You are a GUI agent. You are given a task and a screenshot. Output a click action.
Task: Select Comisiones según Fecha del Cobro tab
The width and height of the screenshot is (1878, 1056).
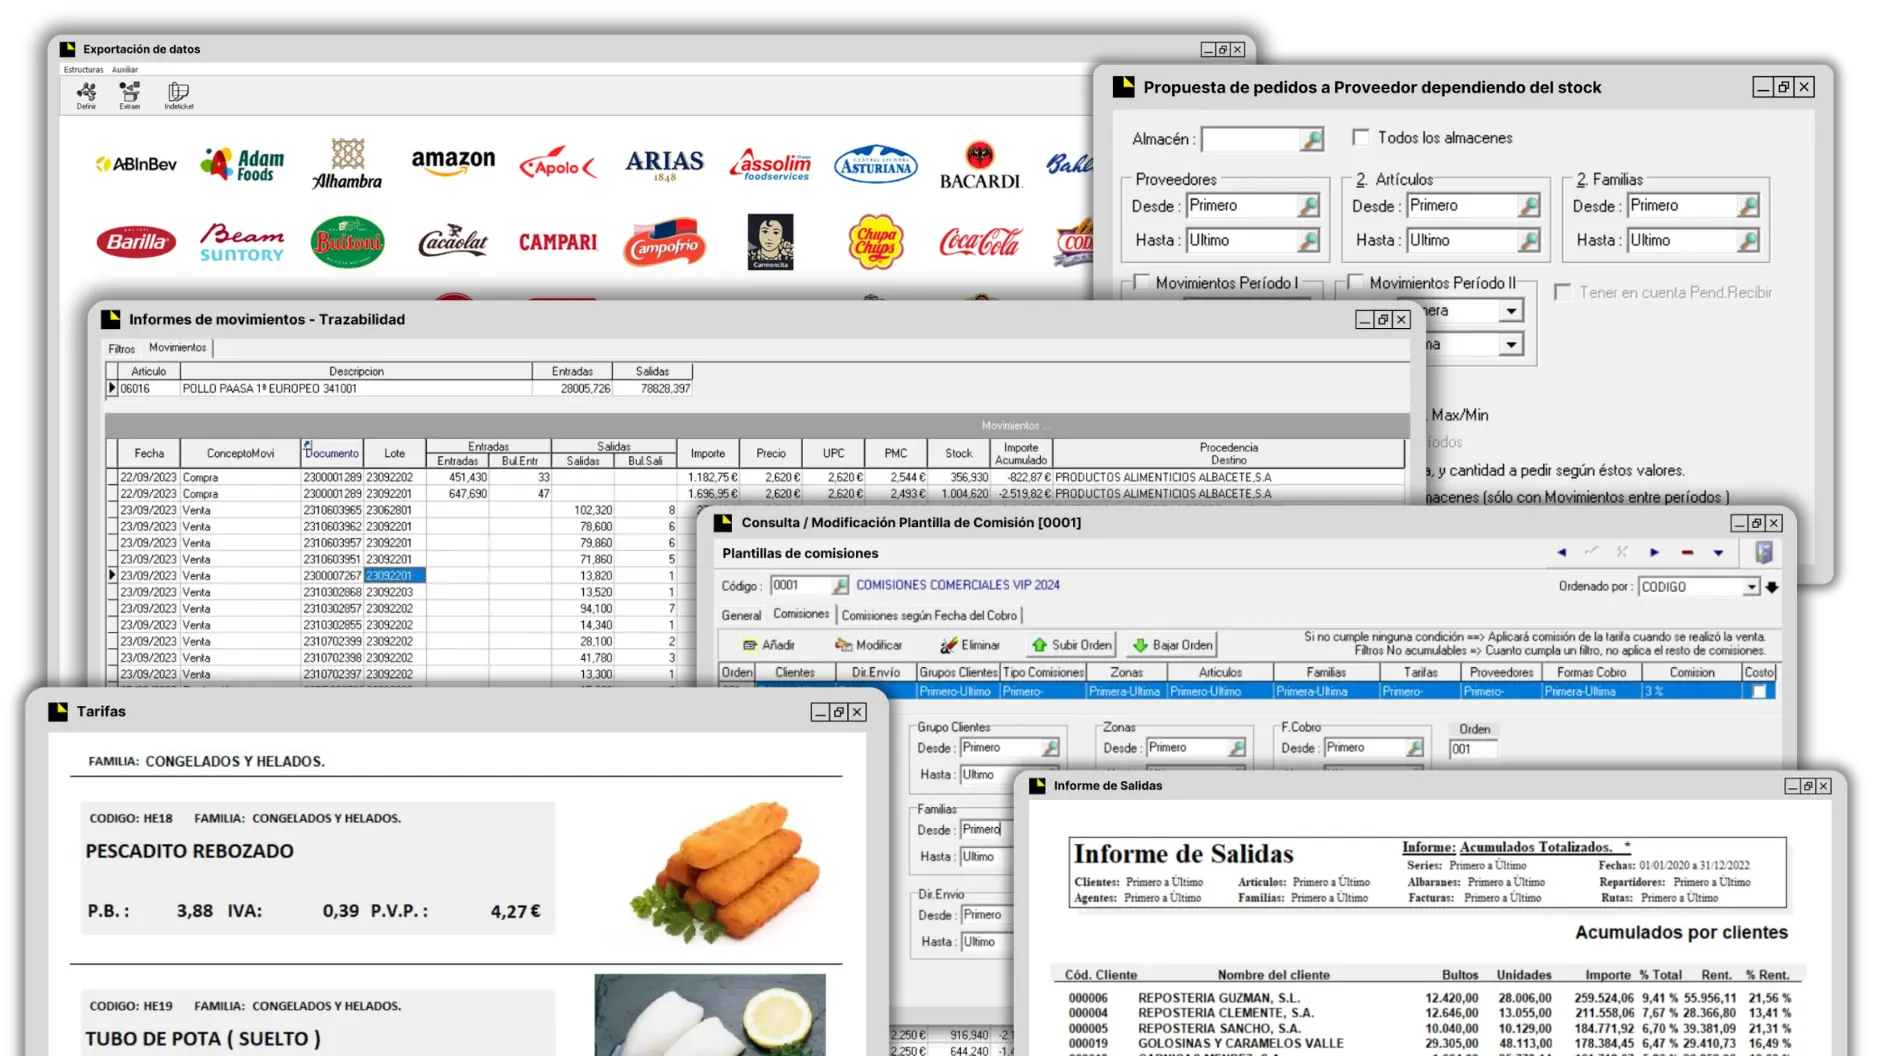tap(929, 616)
